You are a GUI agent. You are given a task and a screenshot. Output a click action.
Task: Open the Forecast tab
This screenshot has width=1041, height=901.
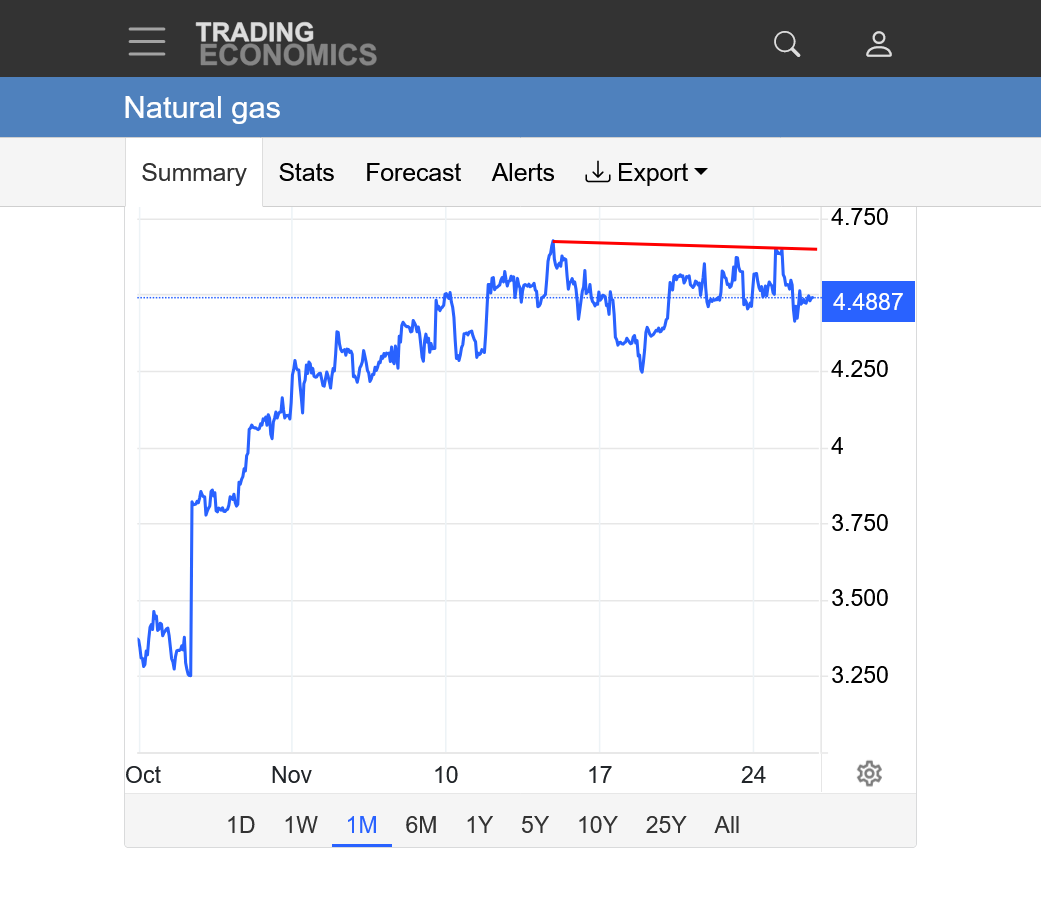(x=413, y=173)
